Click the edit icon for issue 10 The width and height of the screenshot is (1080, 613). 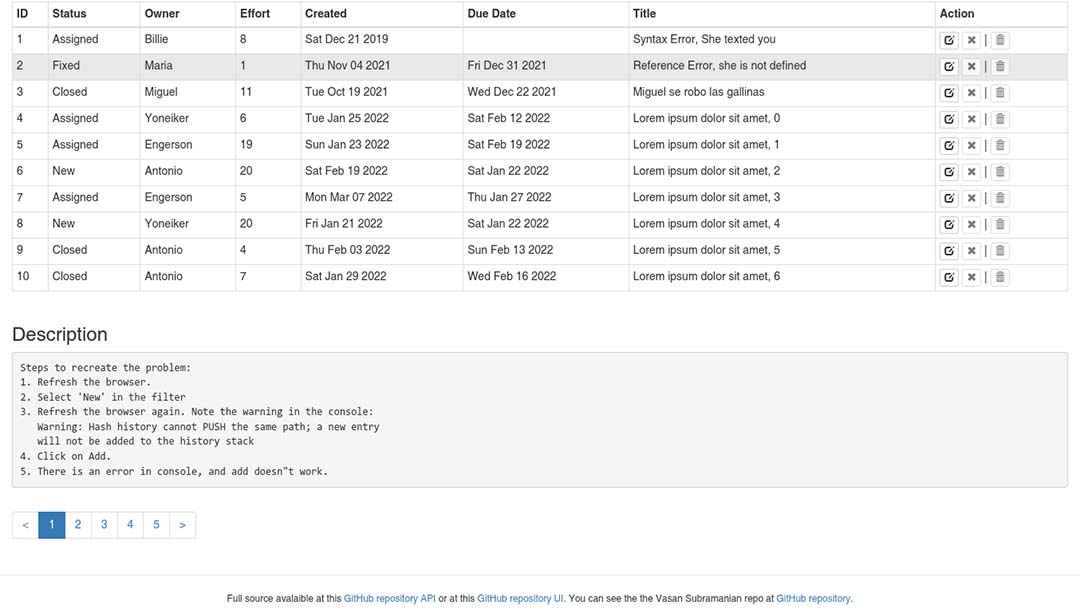tap(949, 278)
